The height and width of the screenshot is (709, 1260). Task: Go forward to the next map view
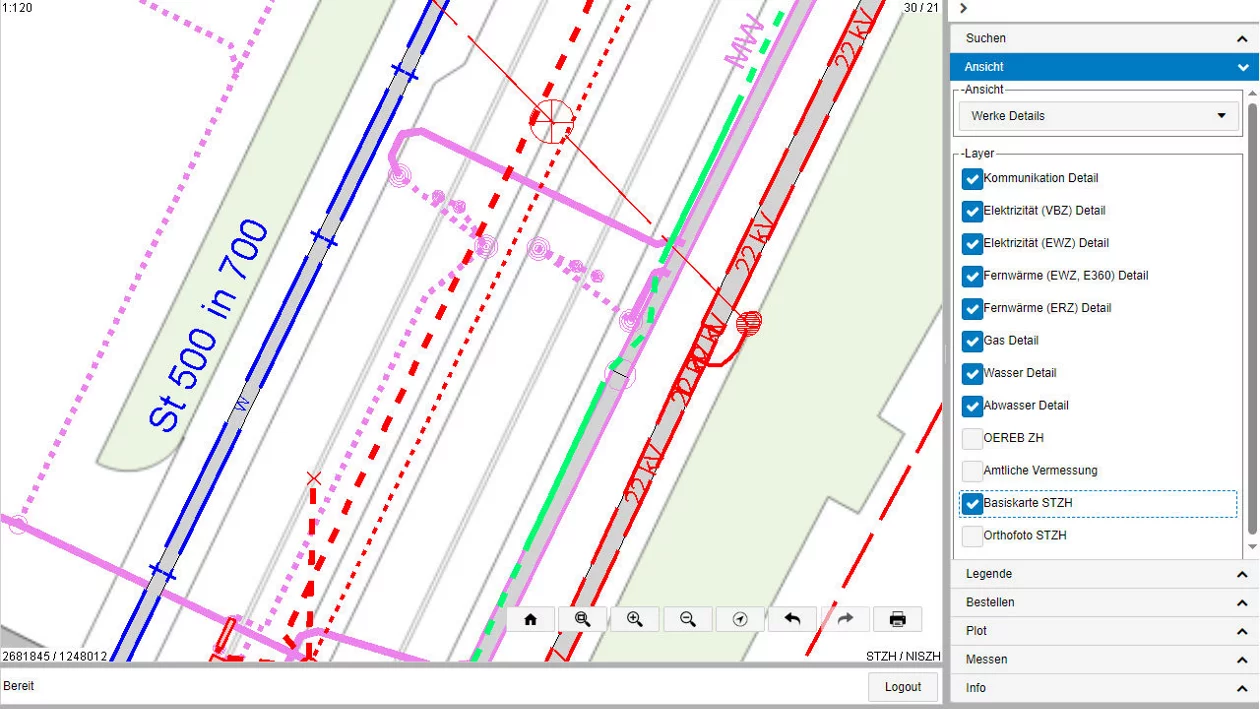point(845,619)
